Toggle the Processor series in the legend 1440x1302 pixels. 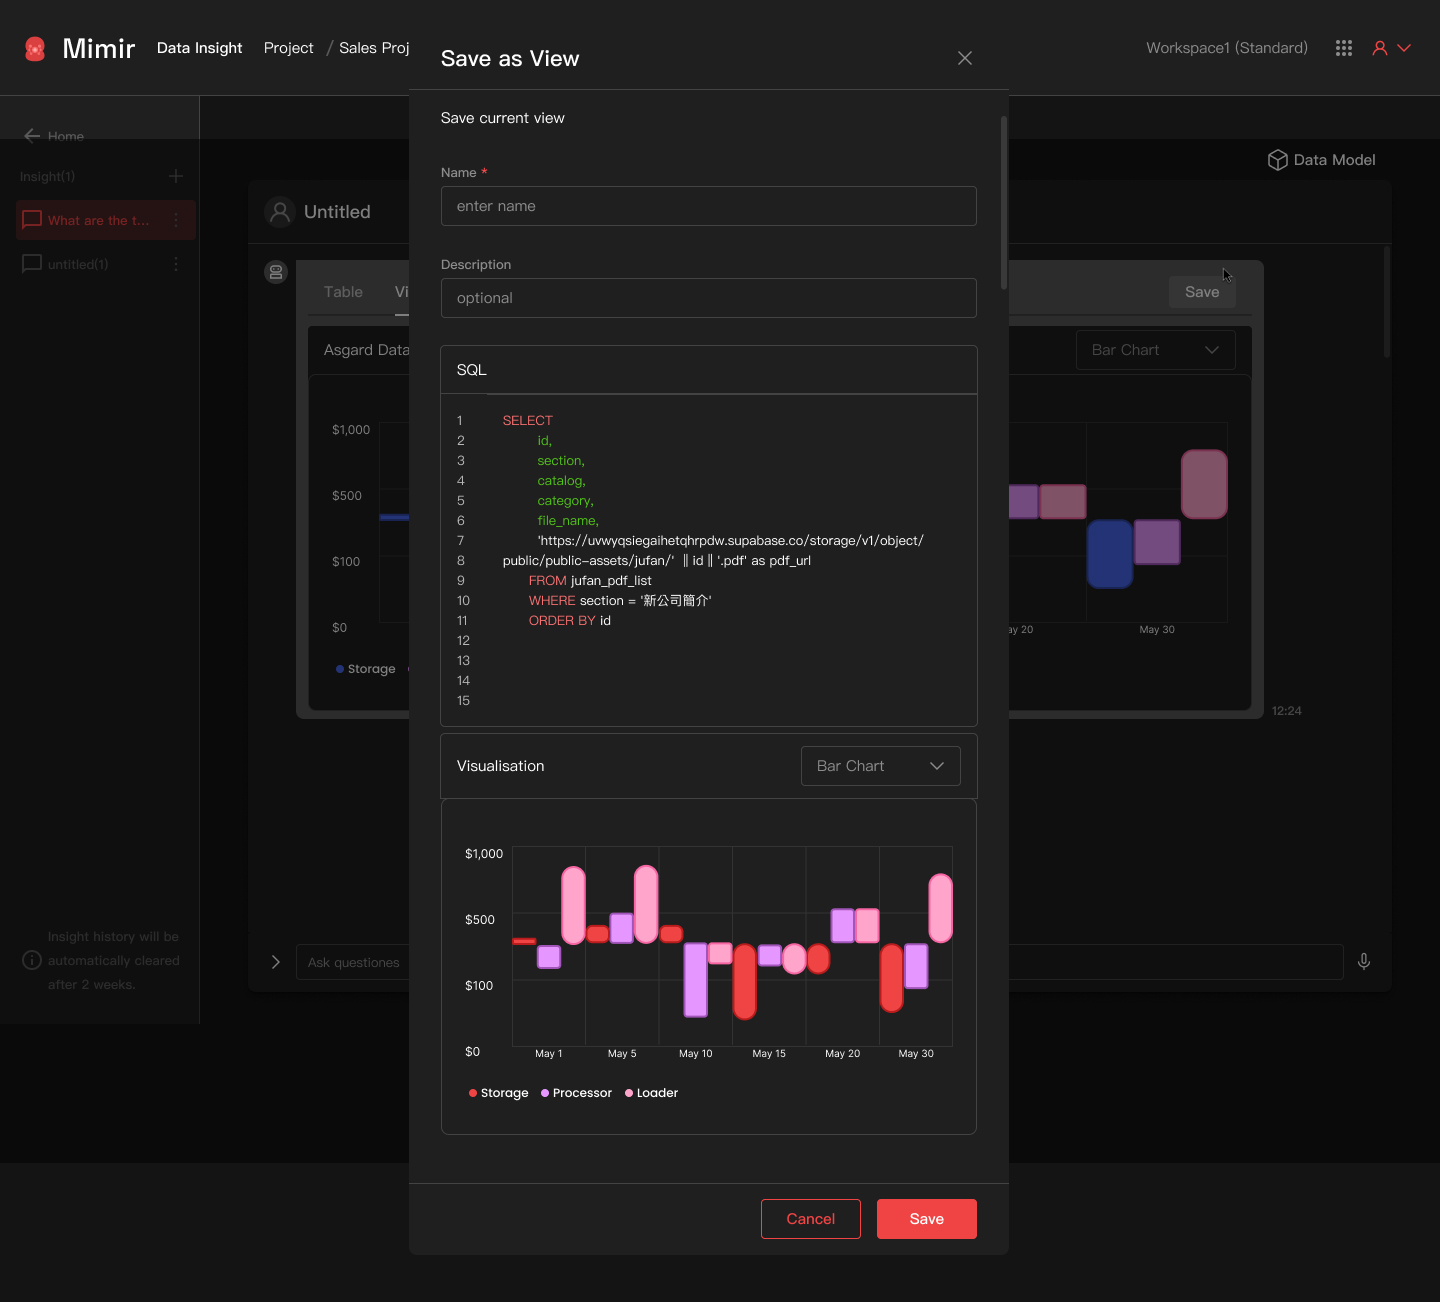(x=576, y=1092)
